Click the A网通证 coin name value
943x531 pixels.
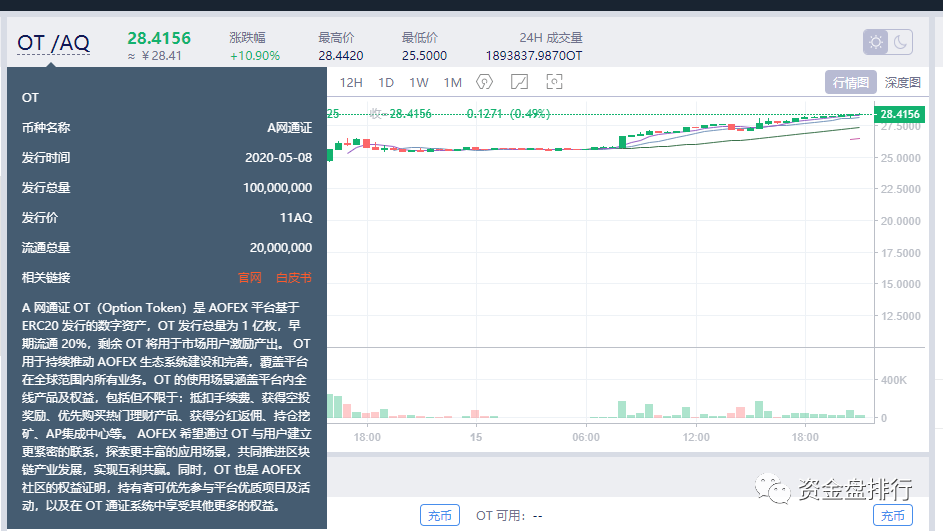pos(290,127)
